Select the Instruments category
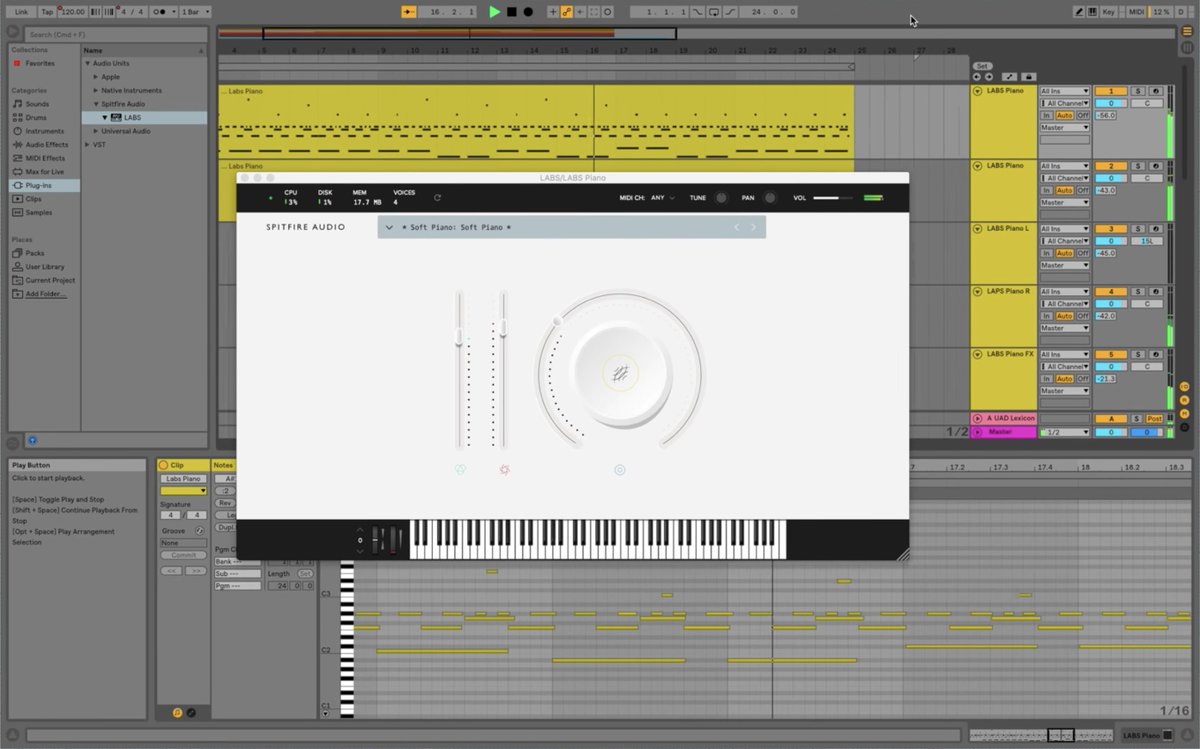 [45, 131]
